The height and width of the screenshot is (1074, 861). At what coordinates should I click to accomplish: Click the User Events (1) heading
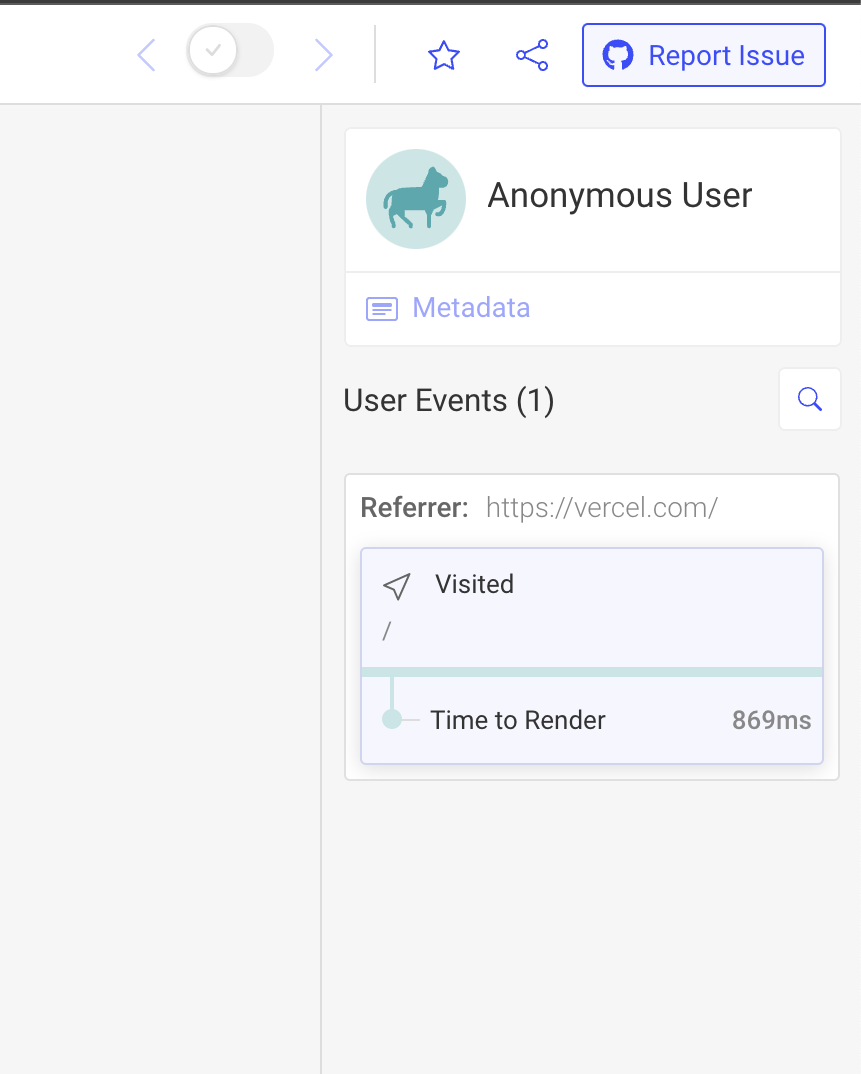(x=449, y=400)
